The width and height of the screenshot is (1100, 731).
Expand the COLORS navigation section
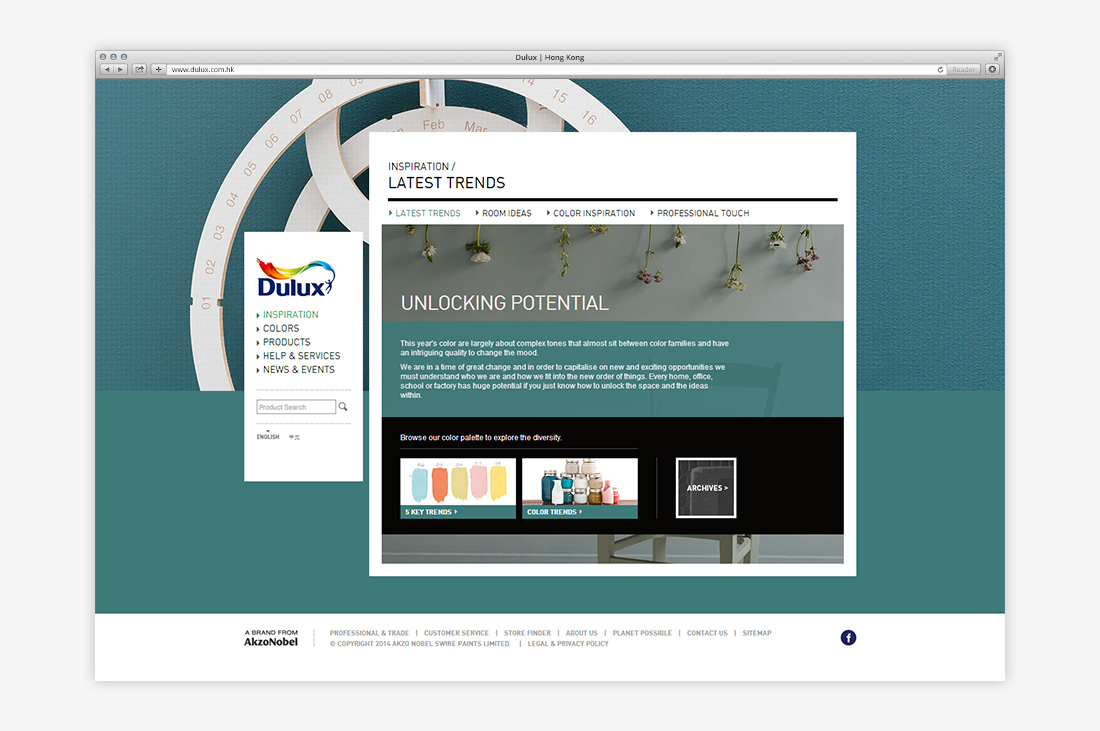pyautogui.click(x=281, y=328)
